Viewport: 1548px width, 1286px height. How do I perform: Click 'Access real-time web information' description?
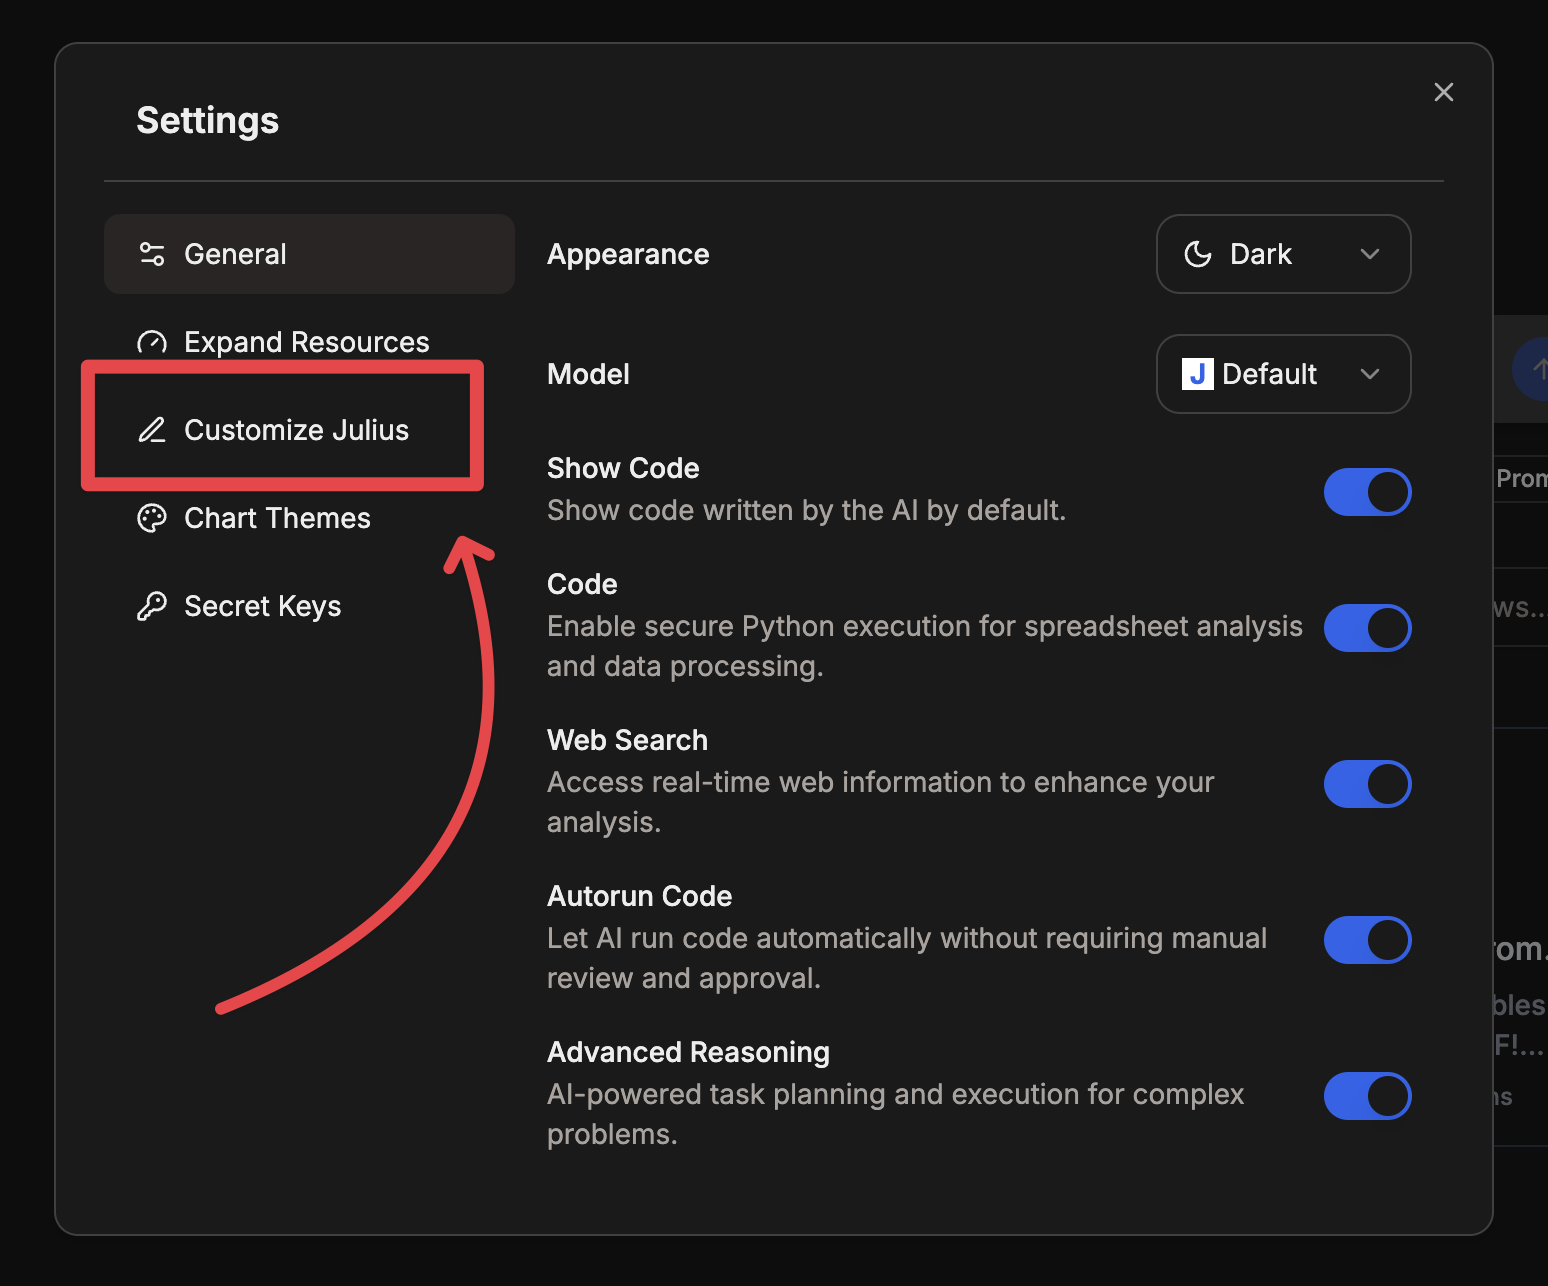click(x=880, y=802)
